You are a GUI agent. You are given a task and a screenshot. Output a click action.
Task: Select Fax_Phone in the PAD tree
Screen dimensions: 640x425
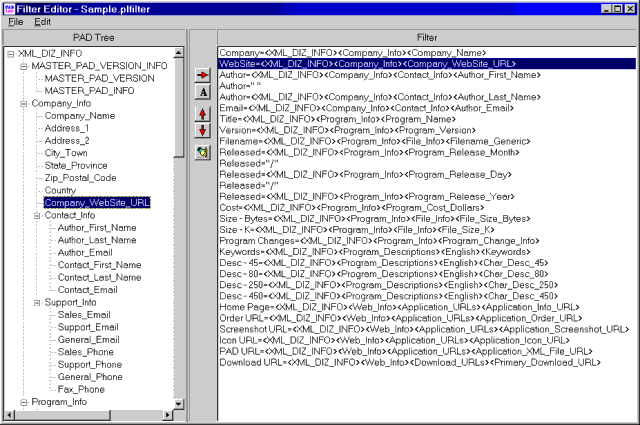(x=82, y=389)
